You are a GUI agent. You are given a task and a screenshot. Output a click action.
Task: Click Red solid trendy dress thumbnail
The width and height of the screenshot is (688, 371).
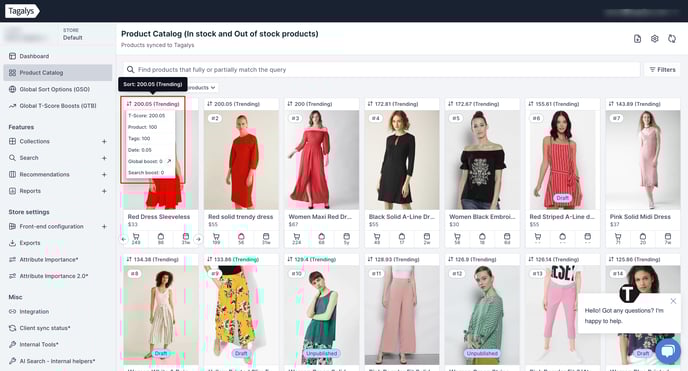click(241, 160)
